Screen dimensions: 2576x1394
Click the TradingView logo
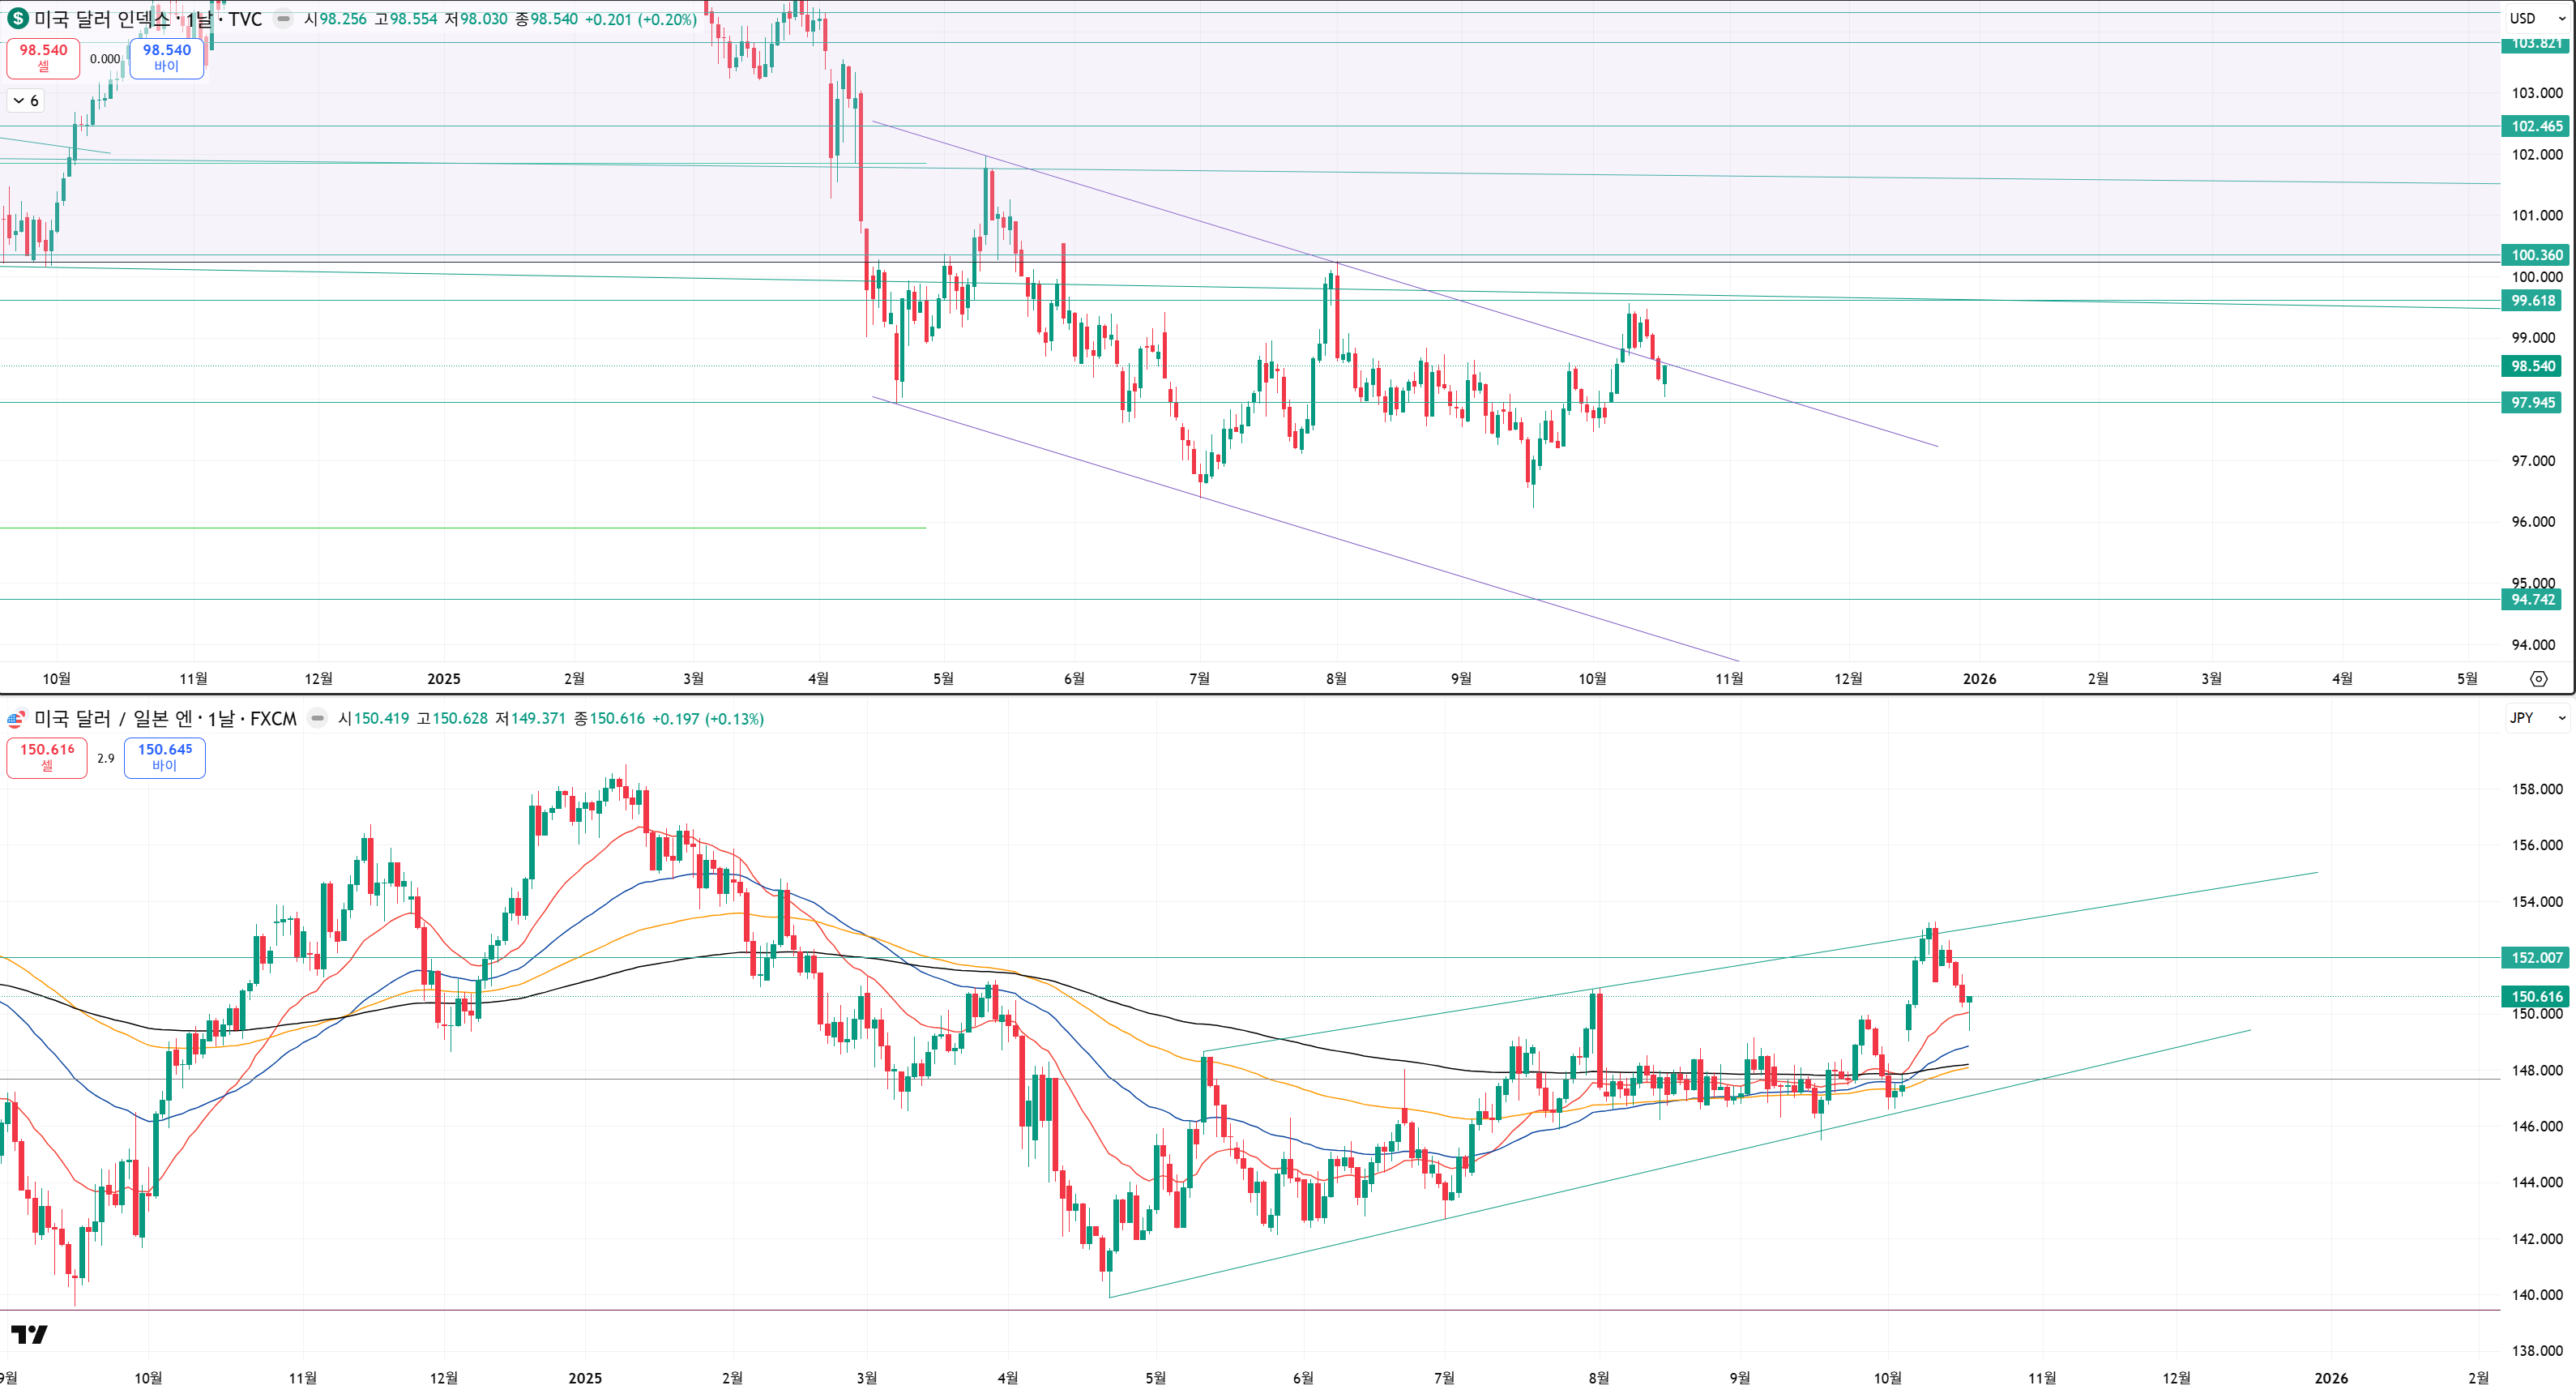tap(29, 1334)
